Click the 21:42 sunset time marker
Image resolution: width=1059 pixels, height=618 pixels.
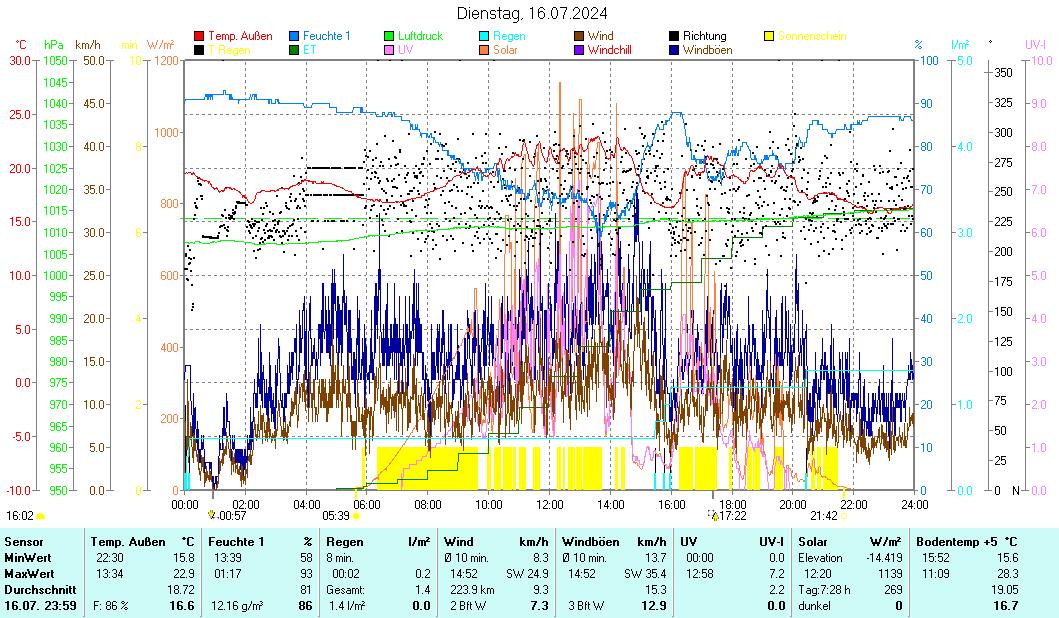[x=823, y=516]
